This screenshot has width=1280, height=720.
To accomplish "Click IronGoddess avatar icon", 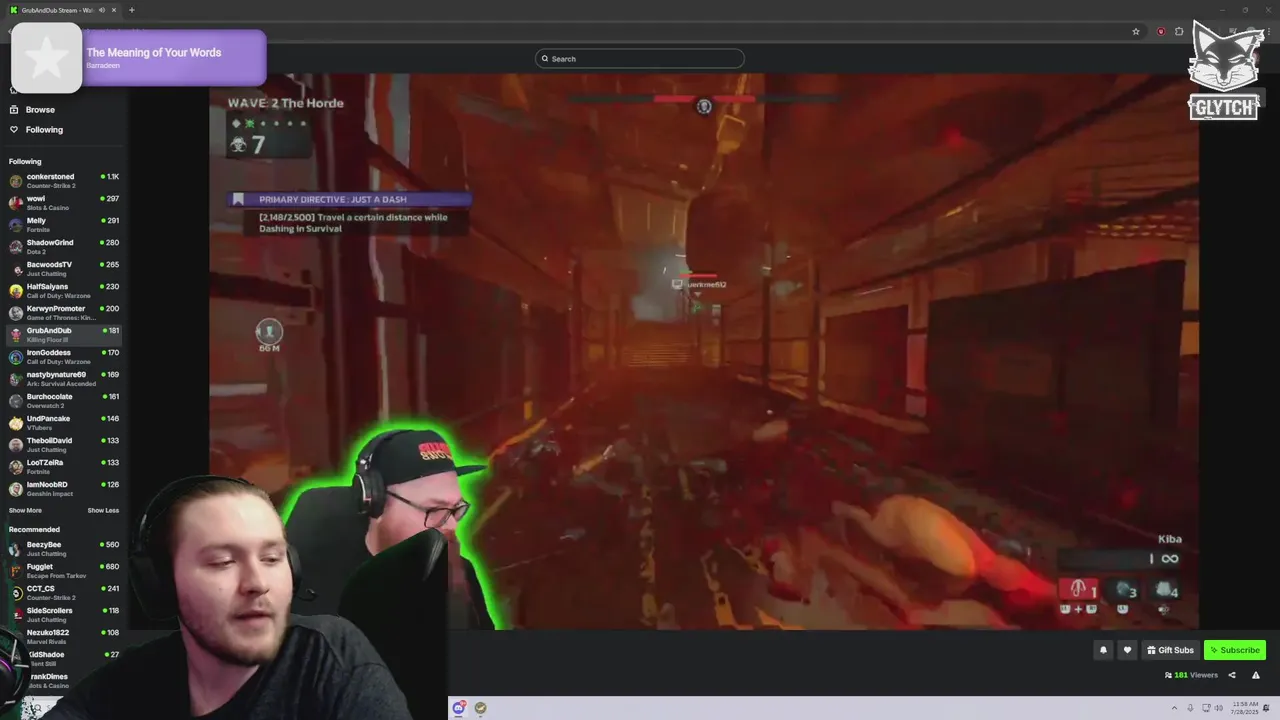I will [16, 357].
